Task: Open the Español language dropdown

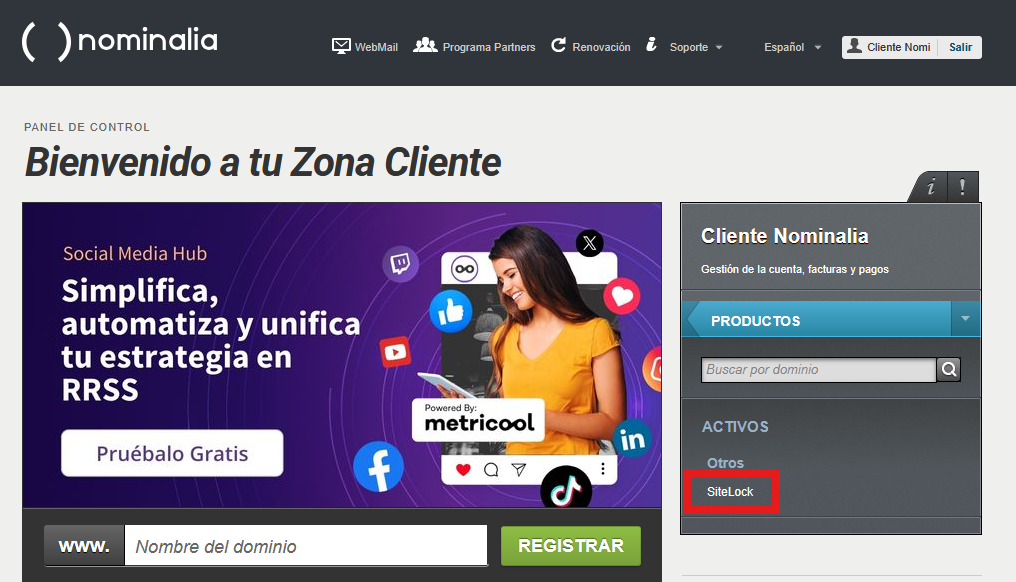Action: point(792,47)
